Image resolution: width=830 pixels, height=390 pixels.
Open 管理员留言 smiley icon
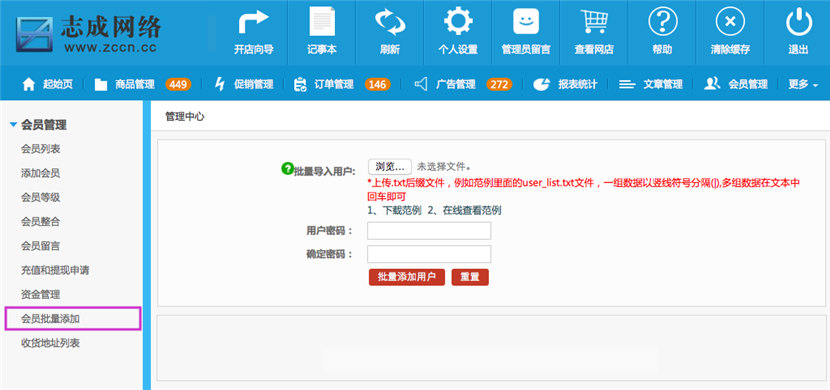click(526, 22)
